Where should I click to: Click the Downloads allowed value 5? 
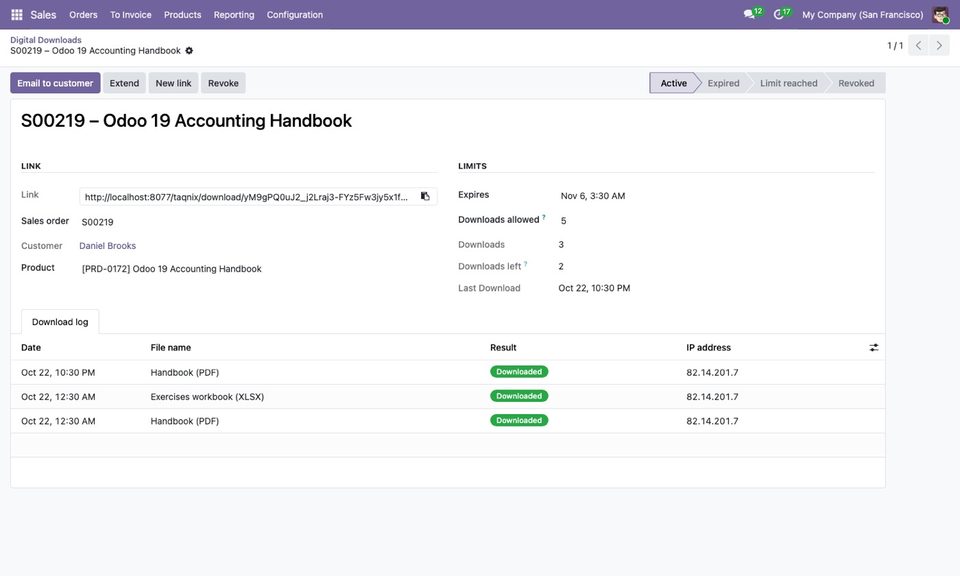[563, 220]
